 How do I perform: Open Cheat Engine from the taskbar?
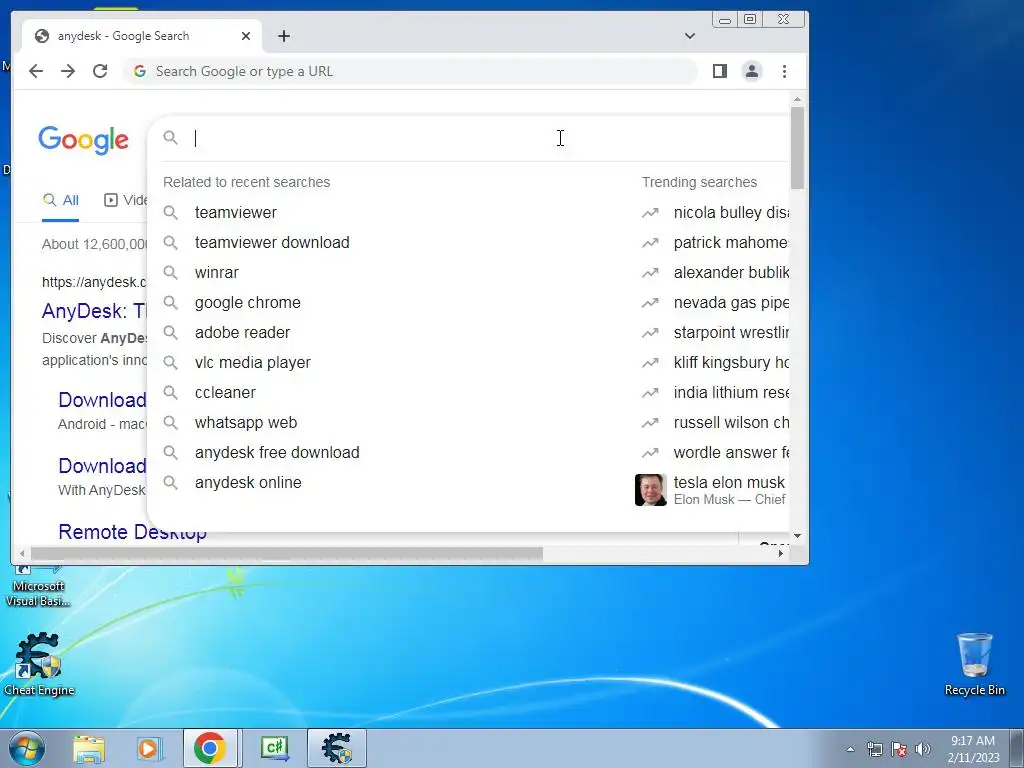[x=336, y=748]
